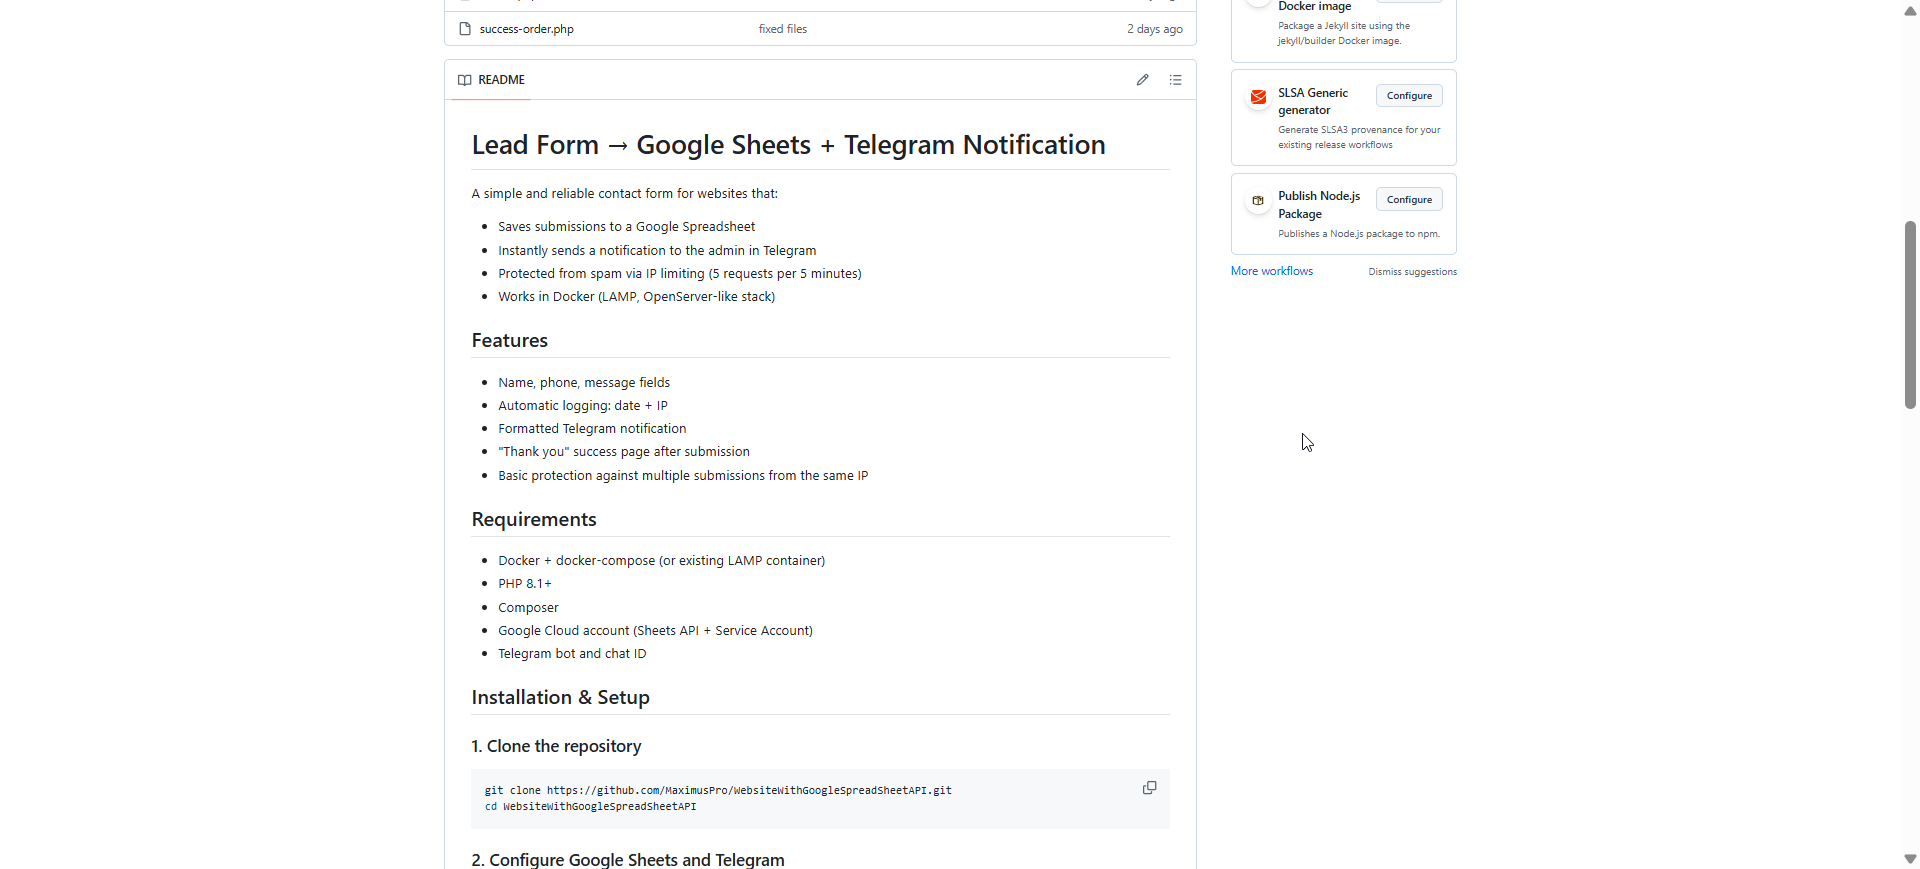This screenshot has height=869, width=1920.
Task: Click the "Works in Docker" bullet
Action: tap(636, 297)
